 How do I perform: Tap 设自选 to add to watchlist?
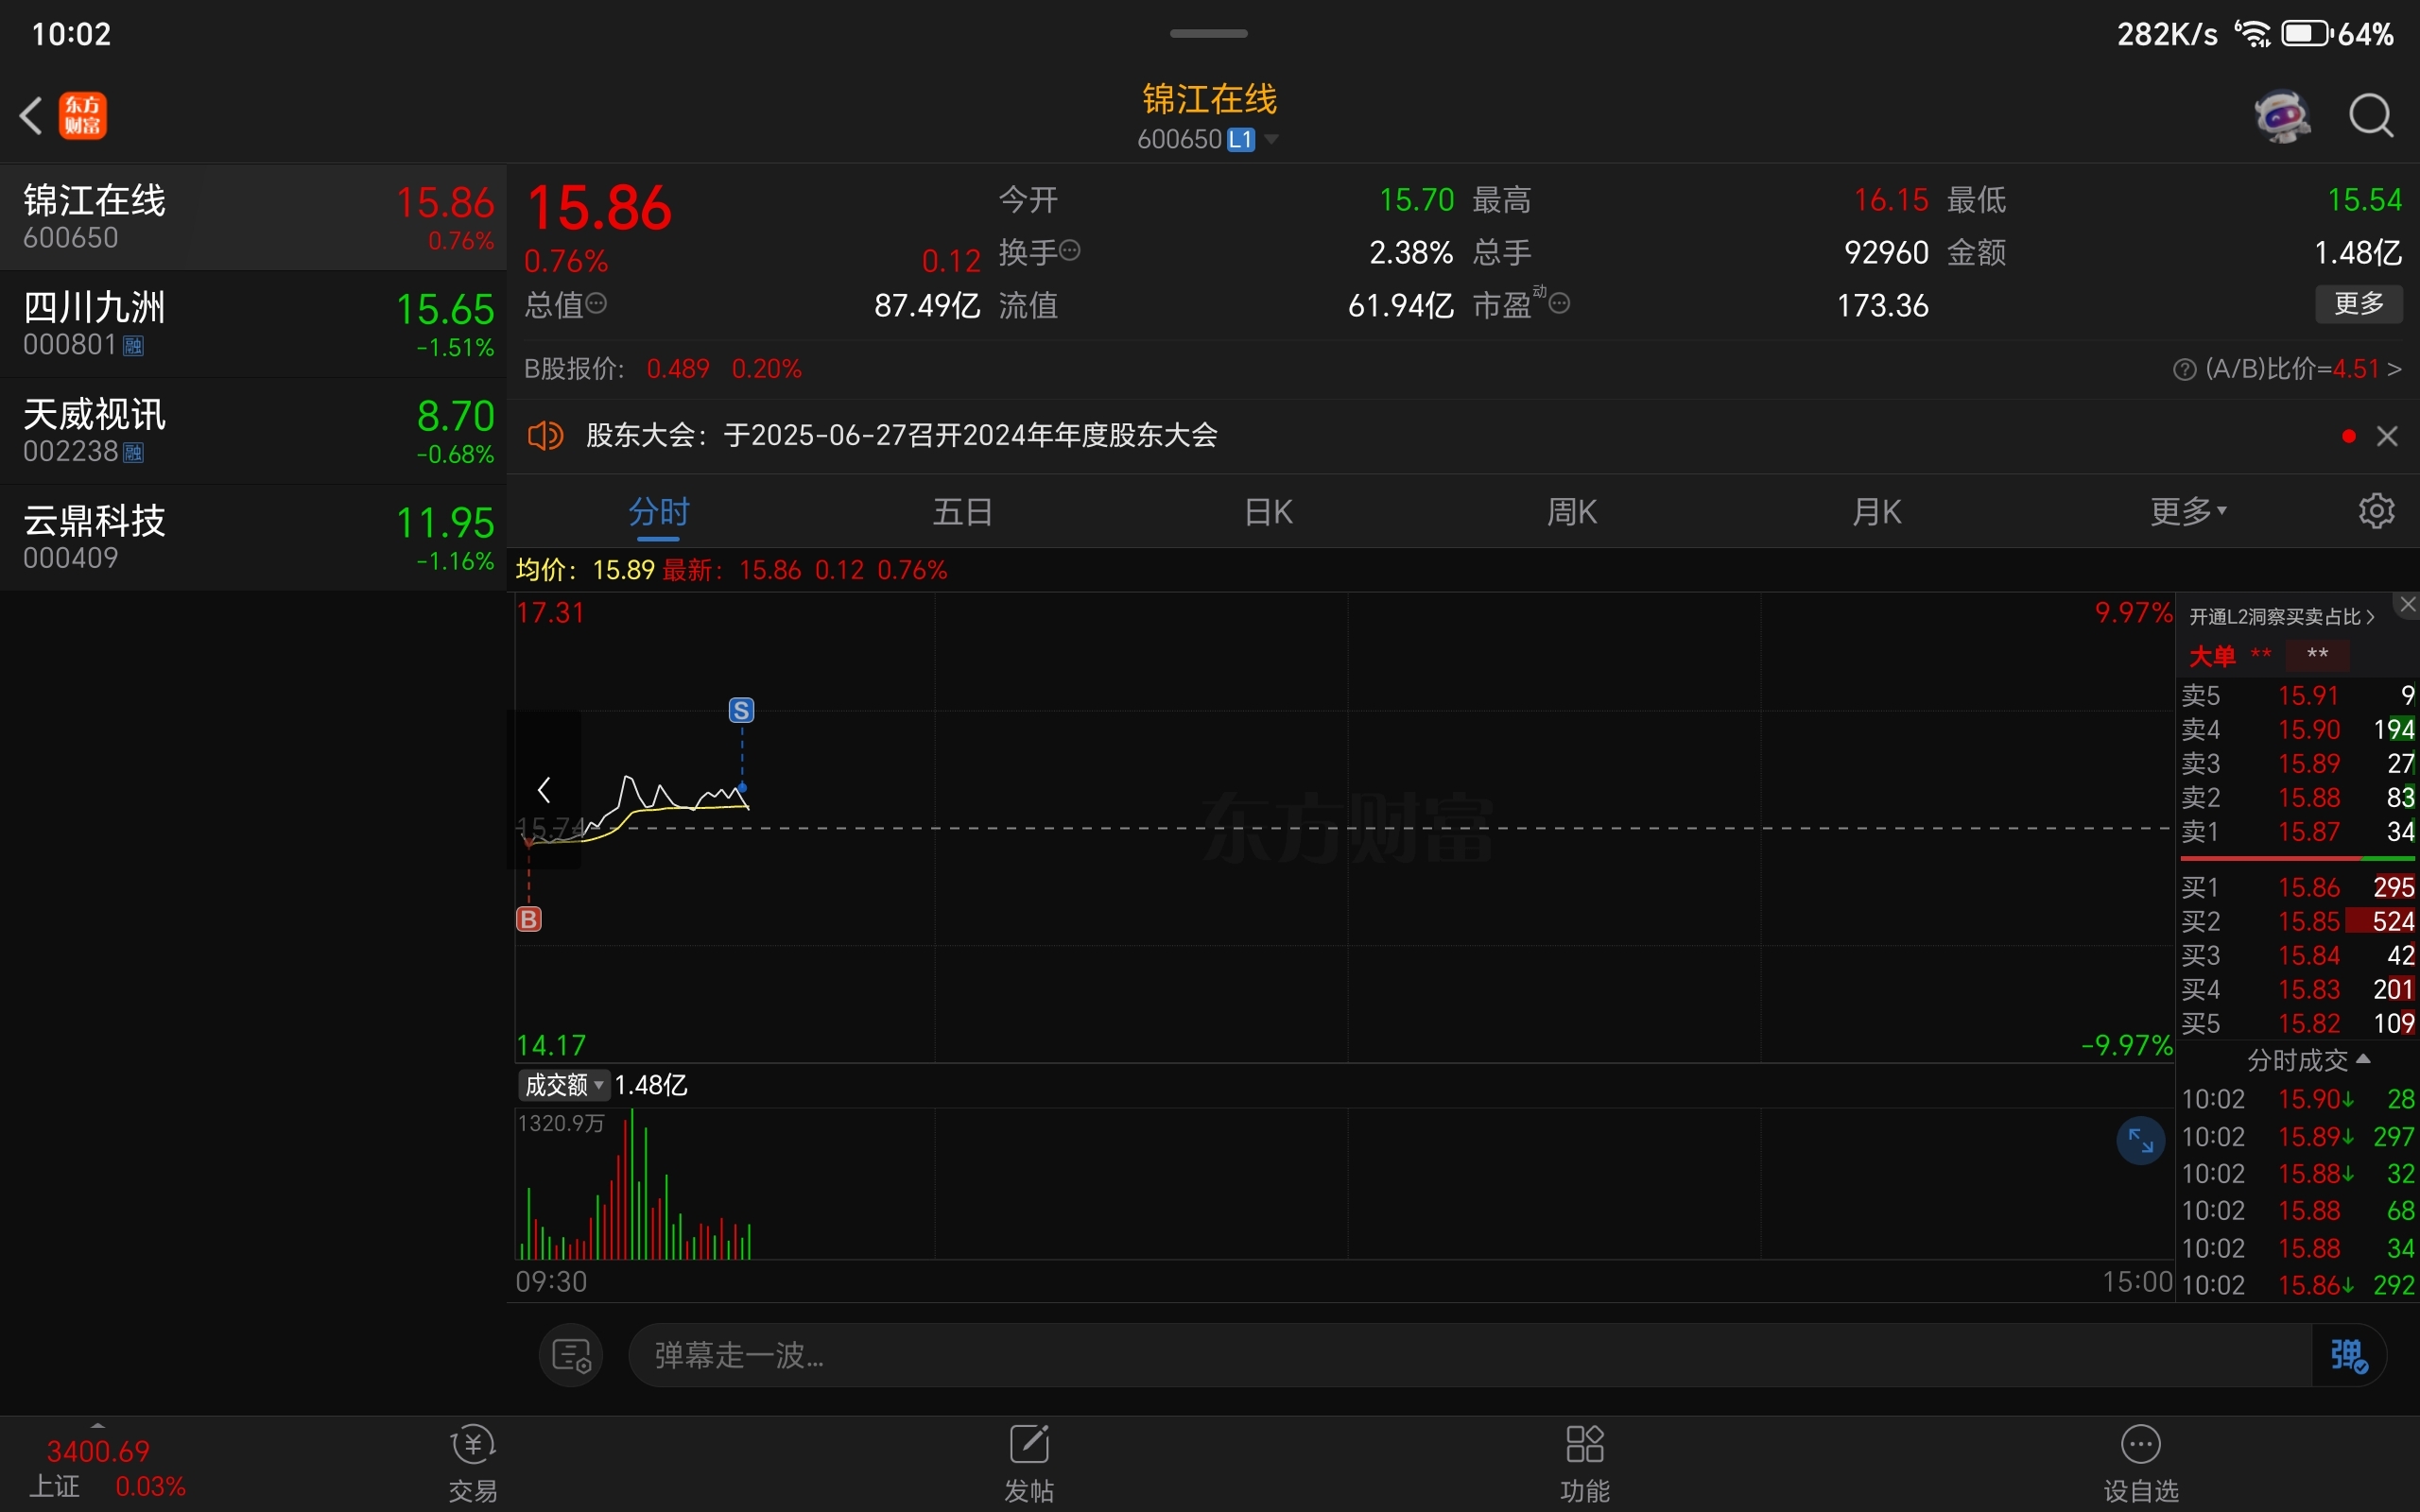tap(2141, 1464)
